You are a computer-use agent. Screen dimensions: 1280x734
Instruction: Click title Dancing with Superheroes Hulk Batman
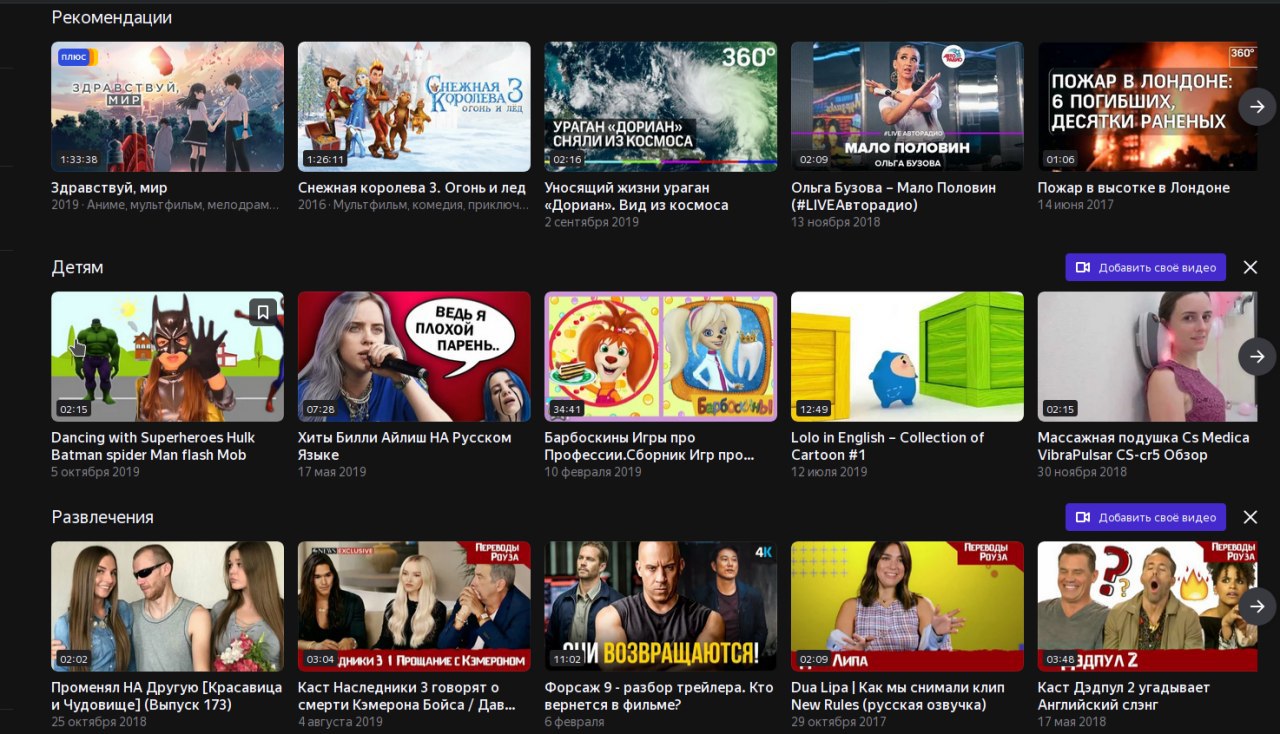(153, 446)
